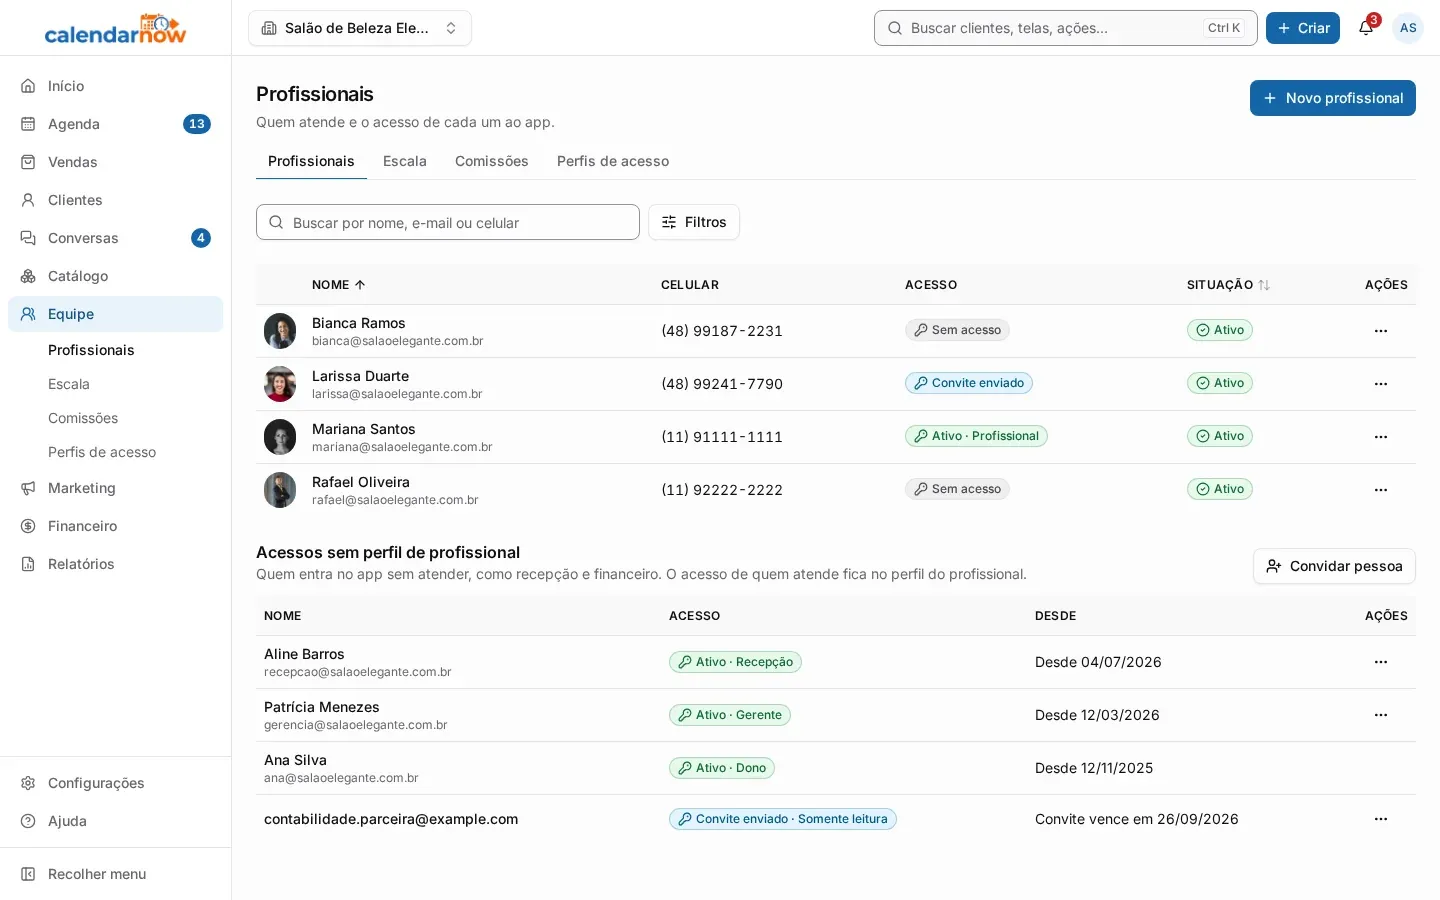Sort table by Nome column
Image resolution: width=1440 pixels, height=900 pixels.
pos(339,285)
